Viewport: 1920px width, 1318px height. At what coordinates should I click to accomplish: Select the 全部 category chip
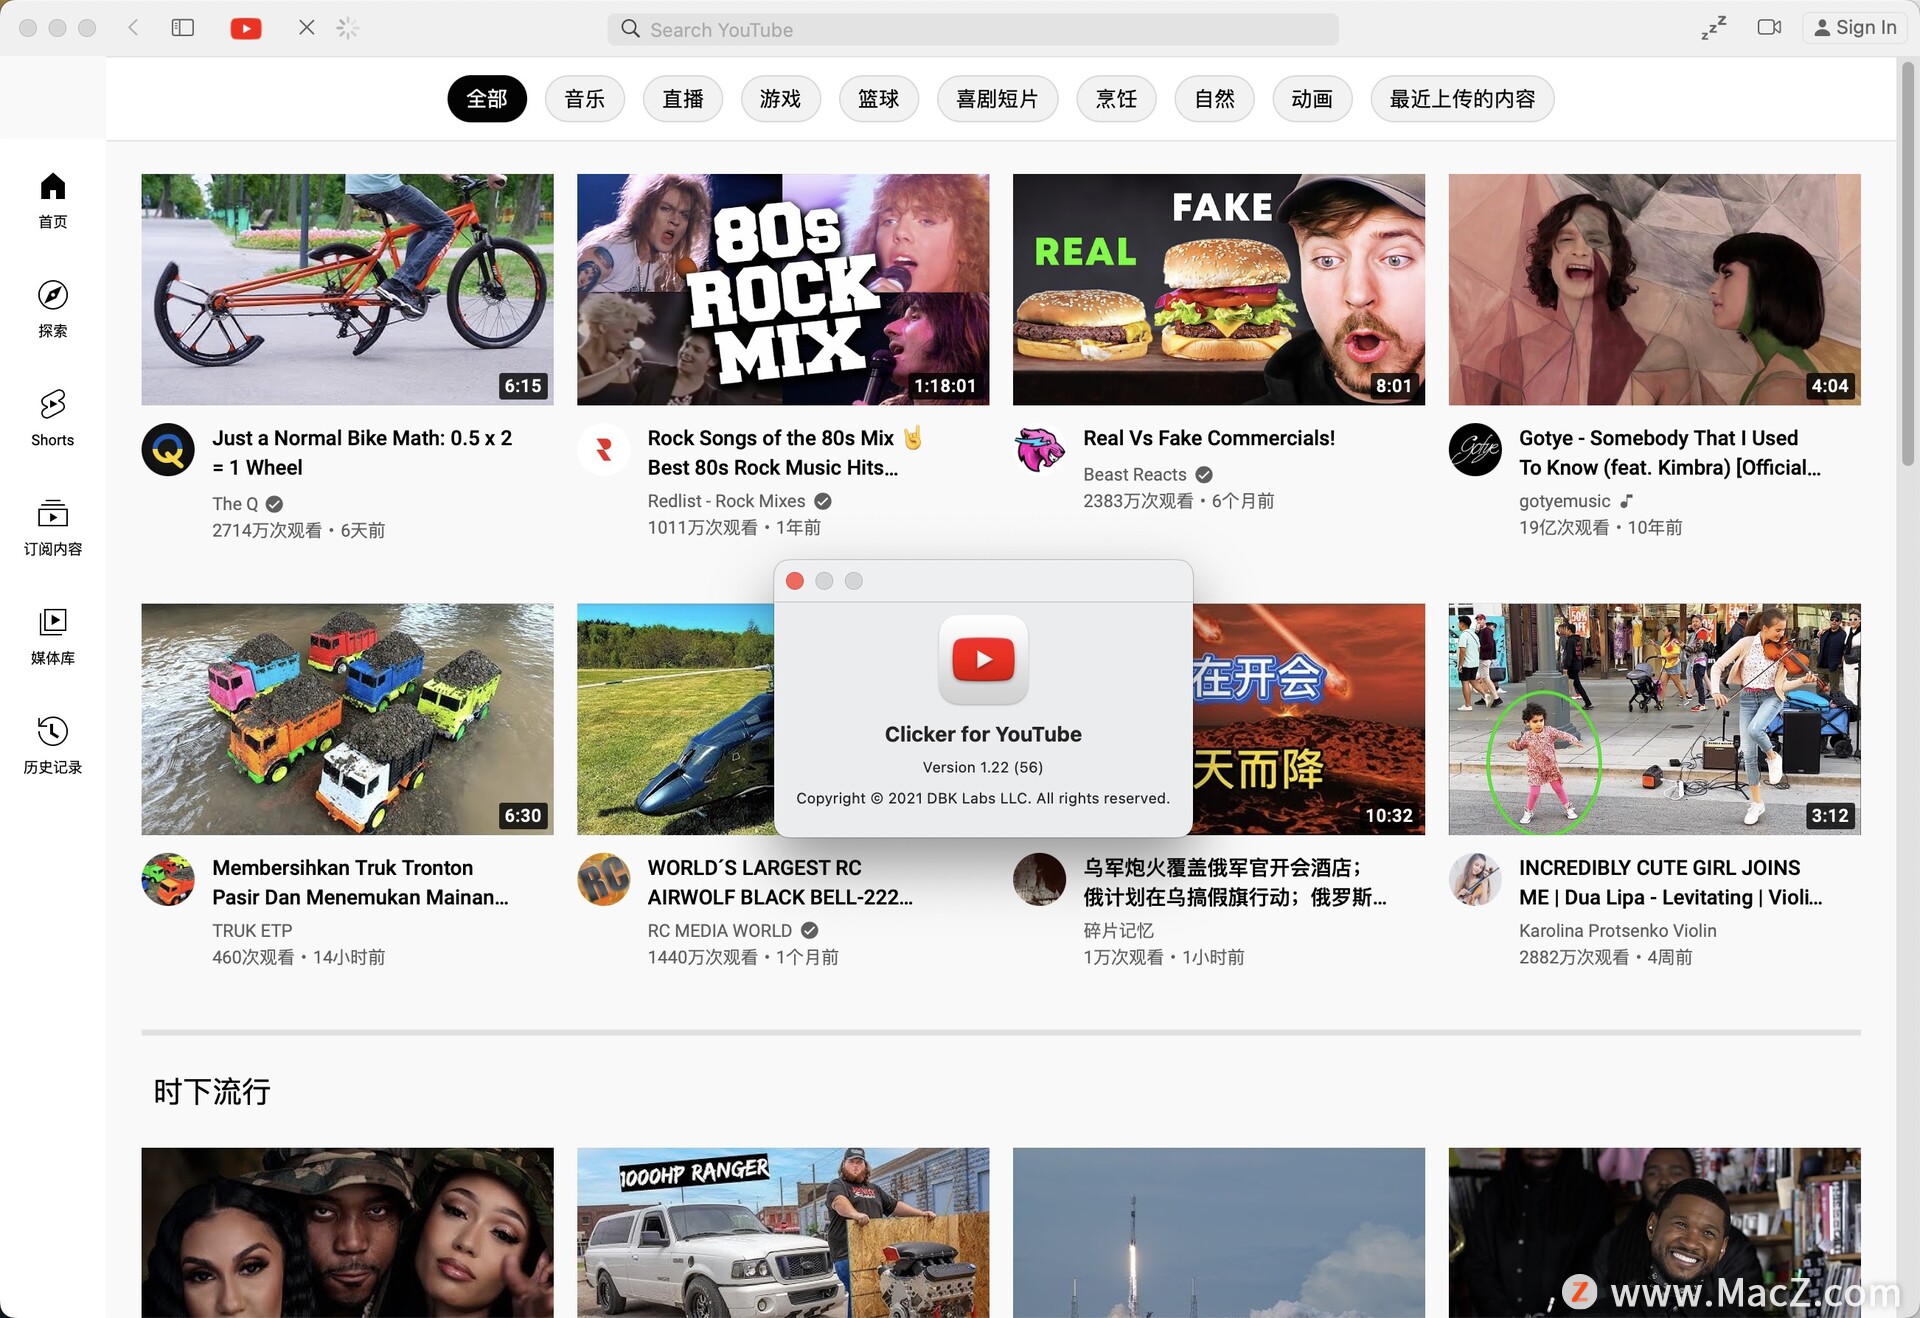487,98
